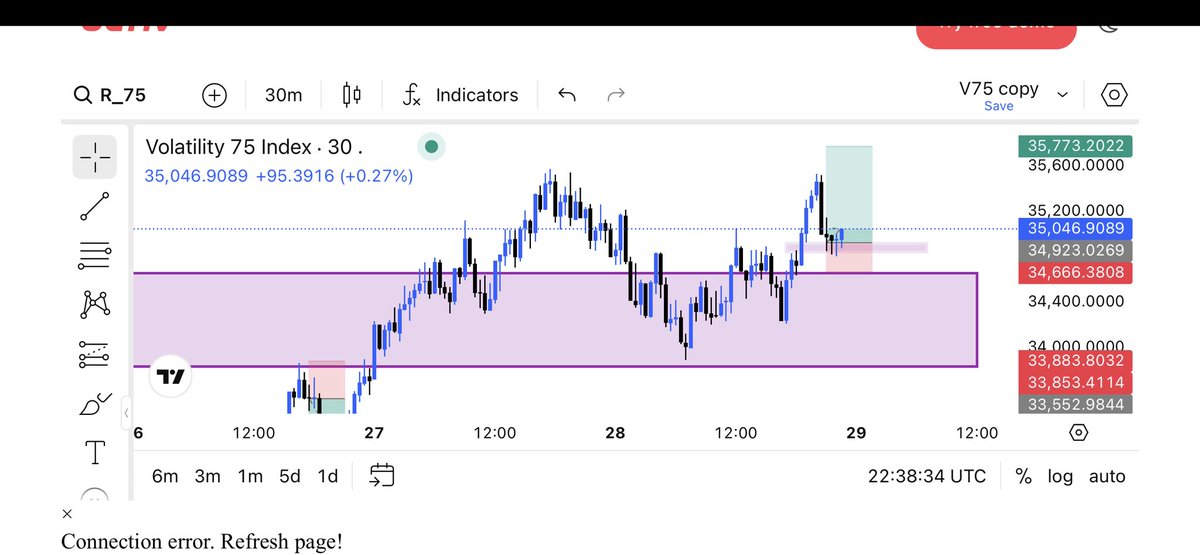Click the 35,046.9089 current price label
Image resolution: width=1200 pixels, height=555 pixels.
[x=1075, y=229]
